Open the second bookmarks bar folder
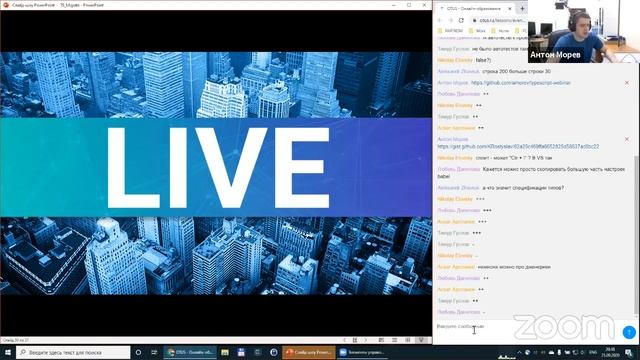Viewport: 640px width, 360px height. click(477, 31)
